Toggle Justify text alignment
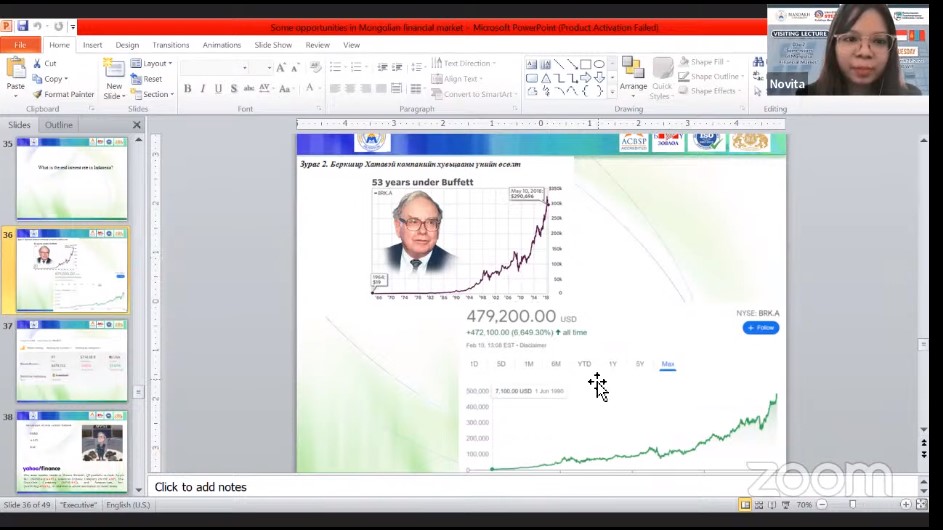The image size is (943, 530). [381, 88]
